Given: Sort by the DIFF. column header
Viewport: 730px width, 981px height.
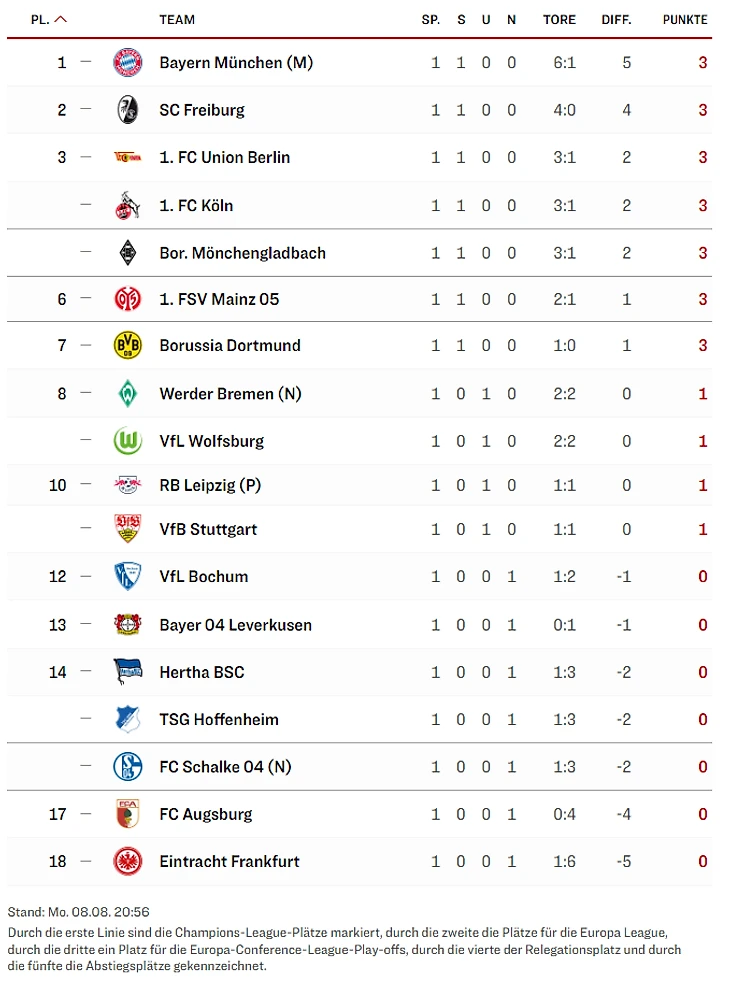Looking at the screenshot, I should pyautogui.click(x=616, y=20).
